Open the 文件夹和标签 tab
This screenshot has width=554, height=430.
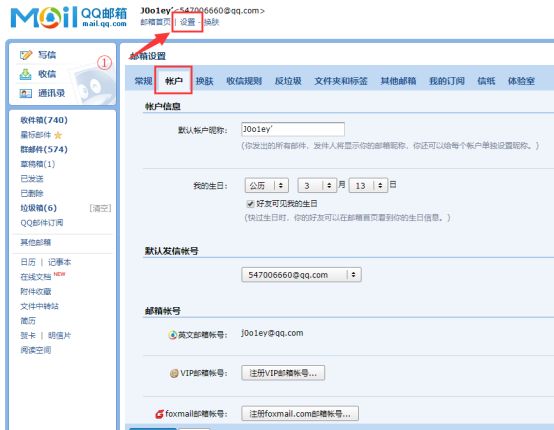coord(341,81)
